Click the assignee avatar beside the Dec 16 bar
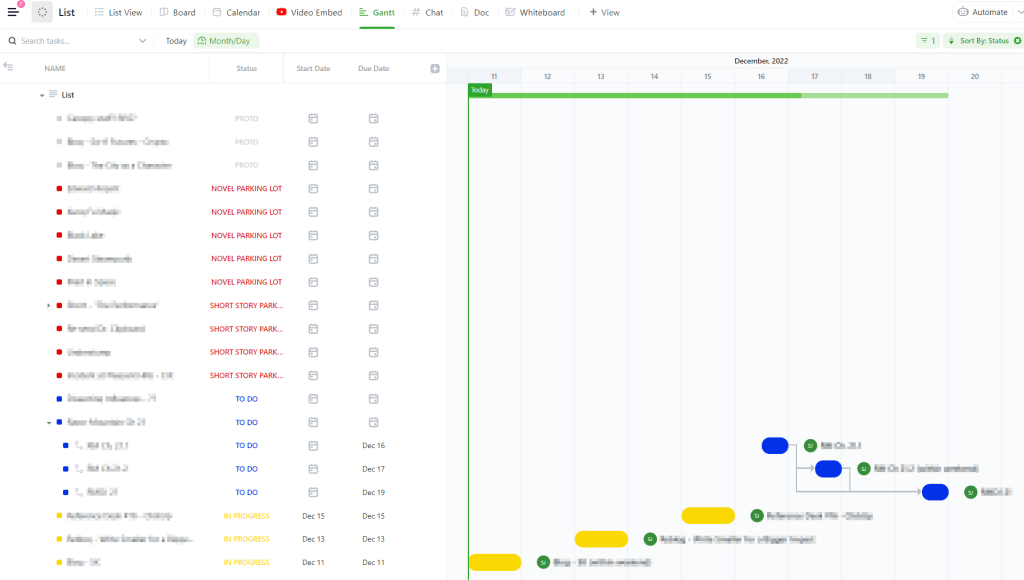 (x=810, y=446)
